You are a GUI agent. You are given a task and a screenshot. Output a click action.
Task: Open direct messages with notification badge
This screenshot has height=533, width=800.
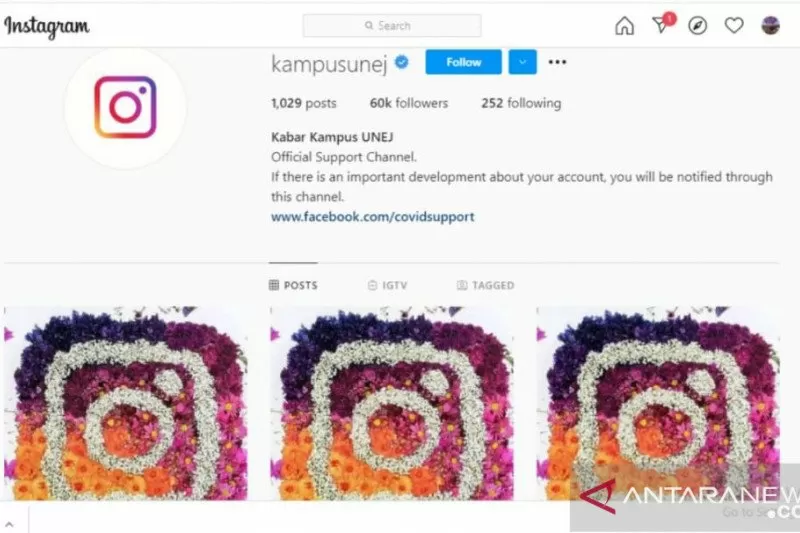coord(663,23)
